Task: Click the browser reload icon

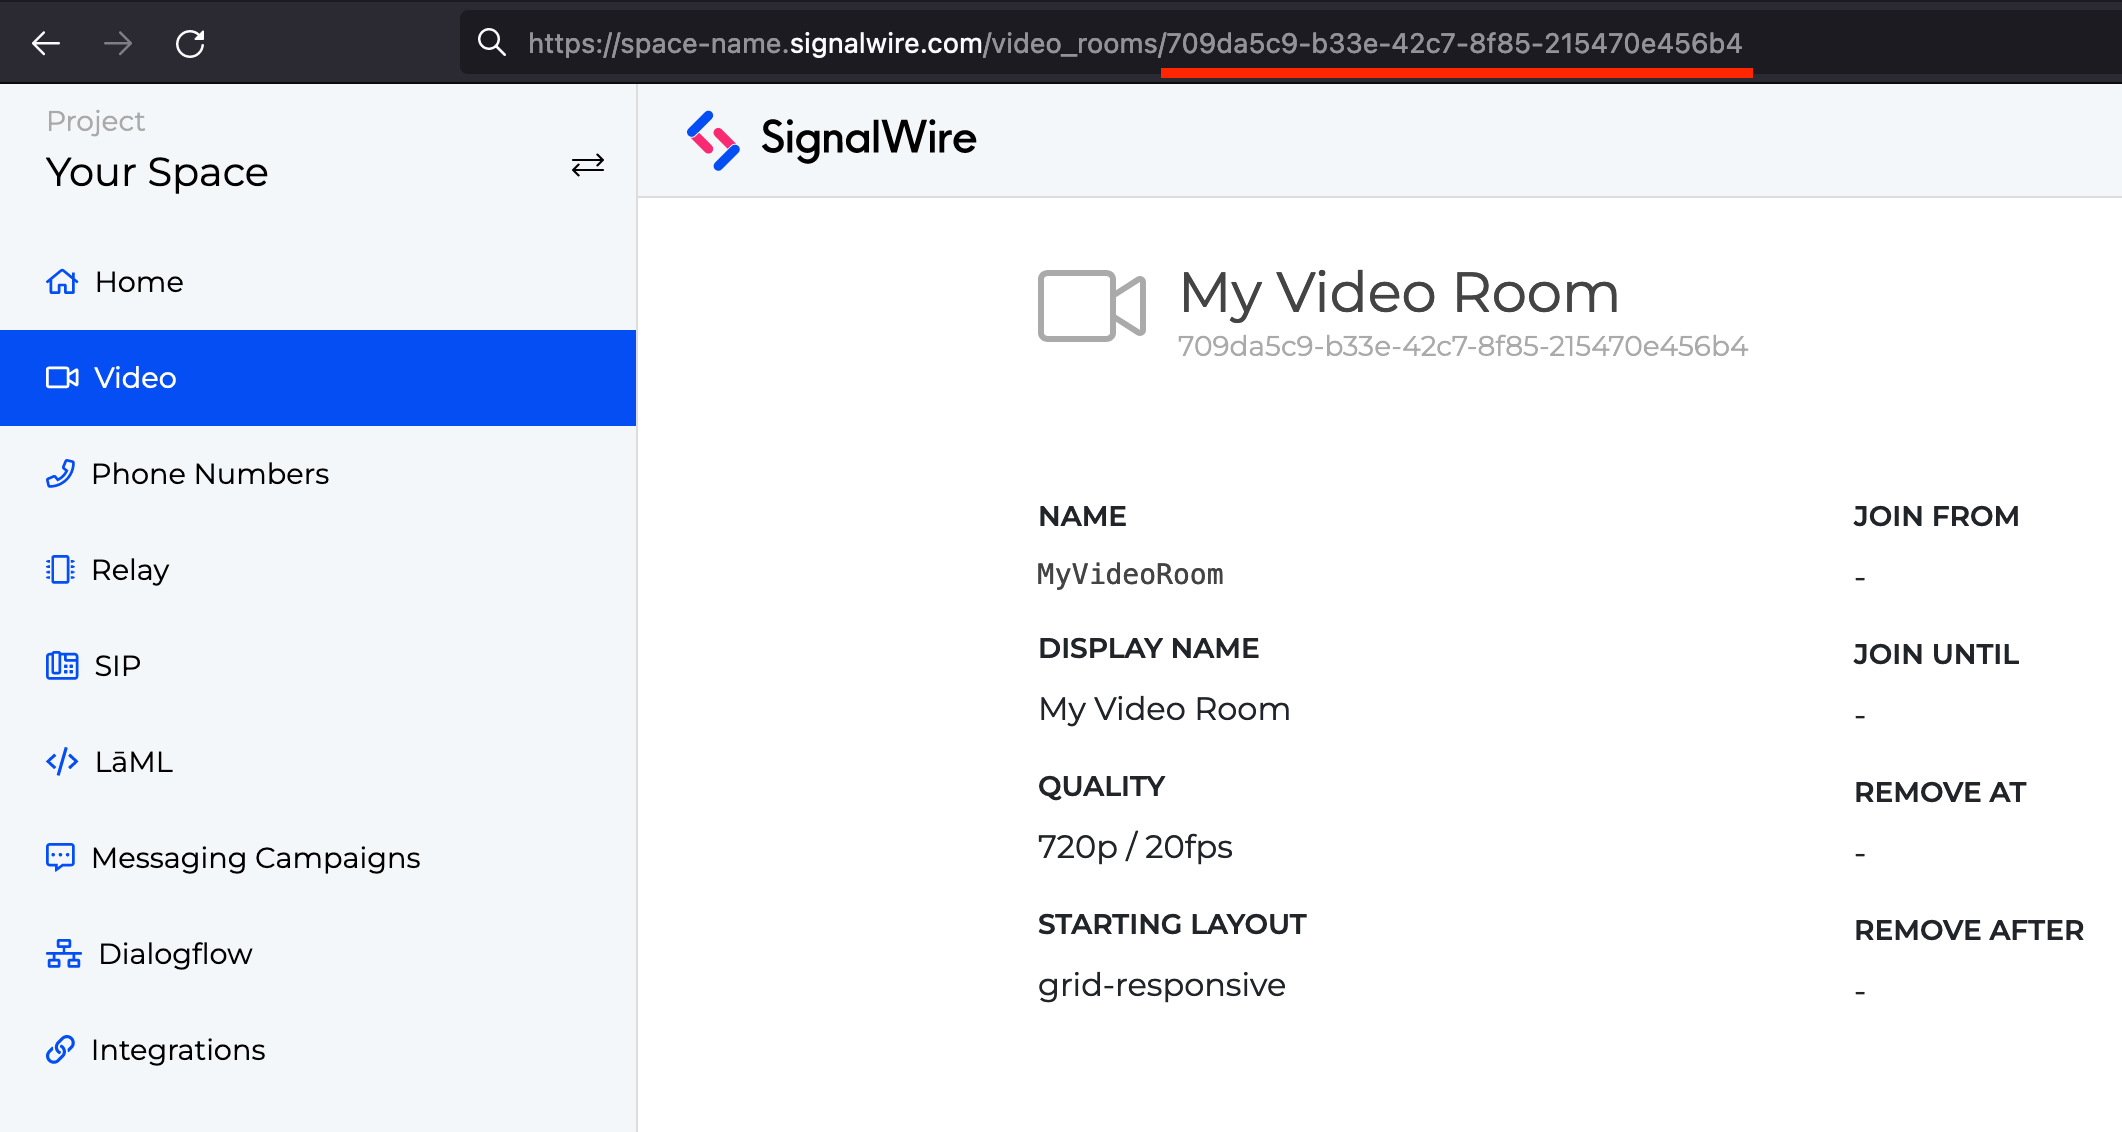Action: [x=191, y=43]
